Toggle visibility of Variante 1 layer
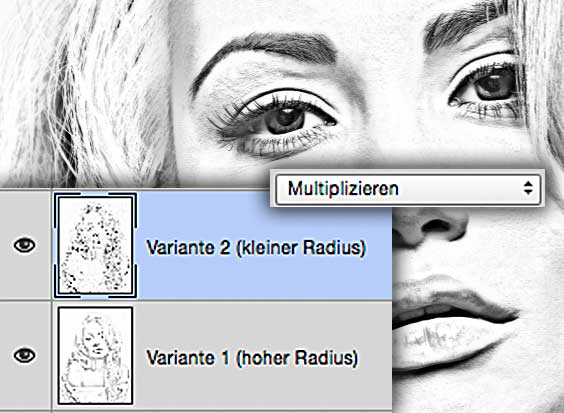Screen dimensions: 564x413 (24, 355)
